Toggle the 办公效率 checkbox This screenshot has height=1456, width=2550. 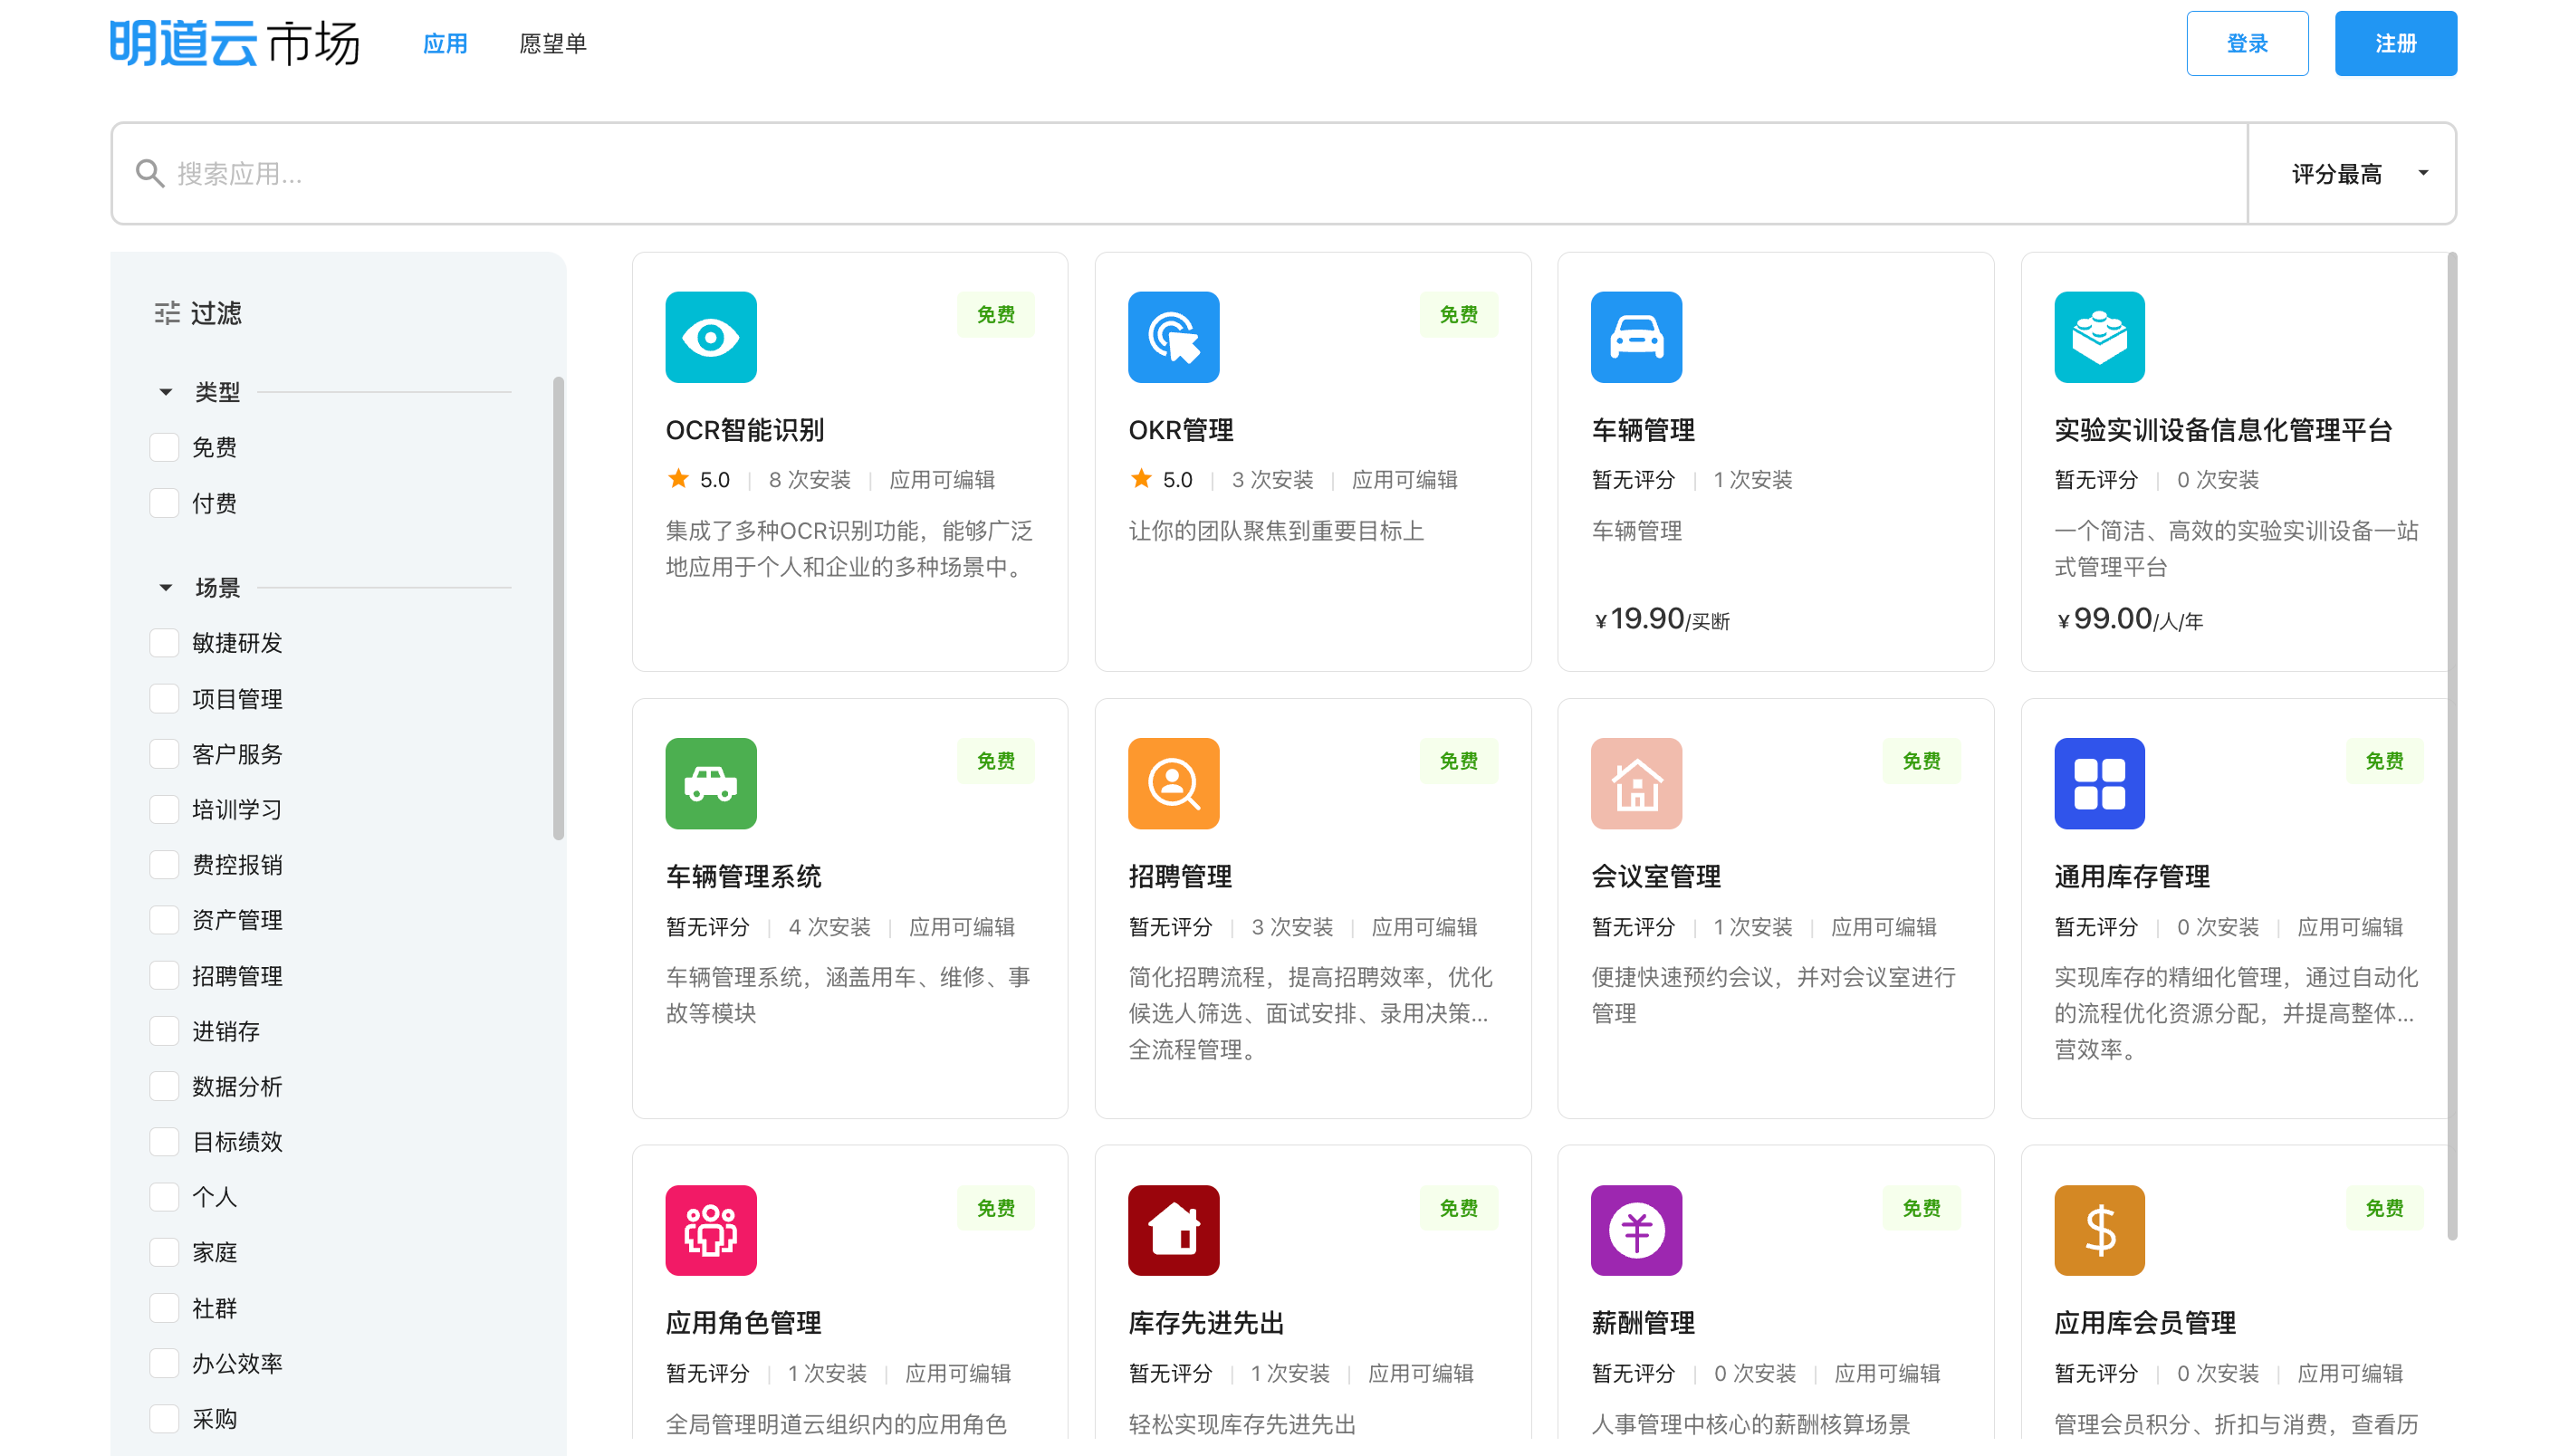click(164, 1363)
